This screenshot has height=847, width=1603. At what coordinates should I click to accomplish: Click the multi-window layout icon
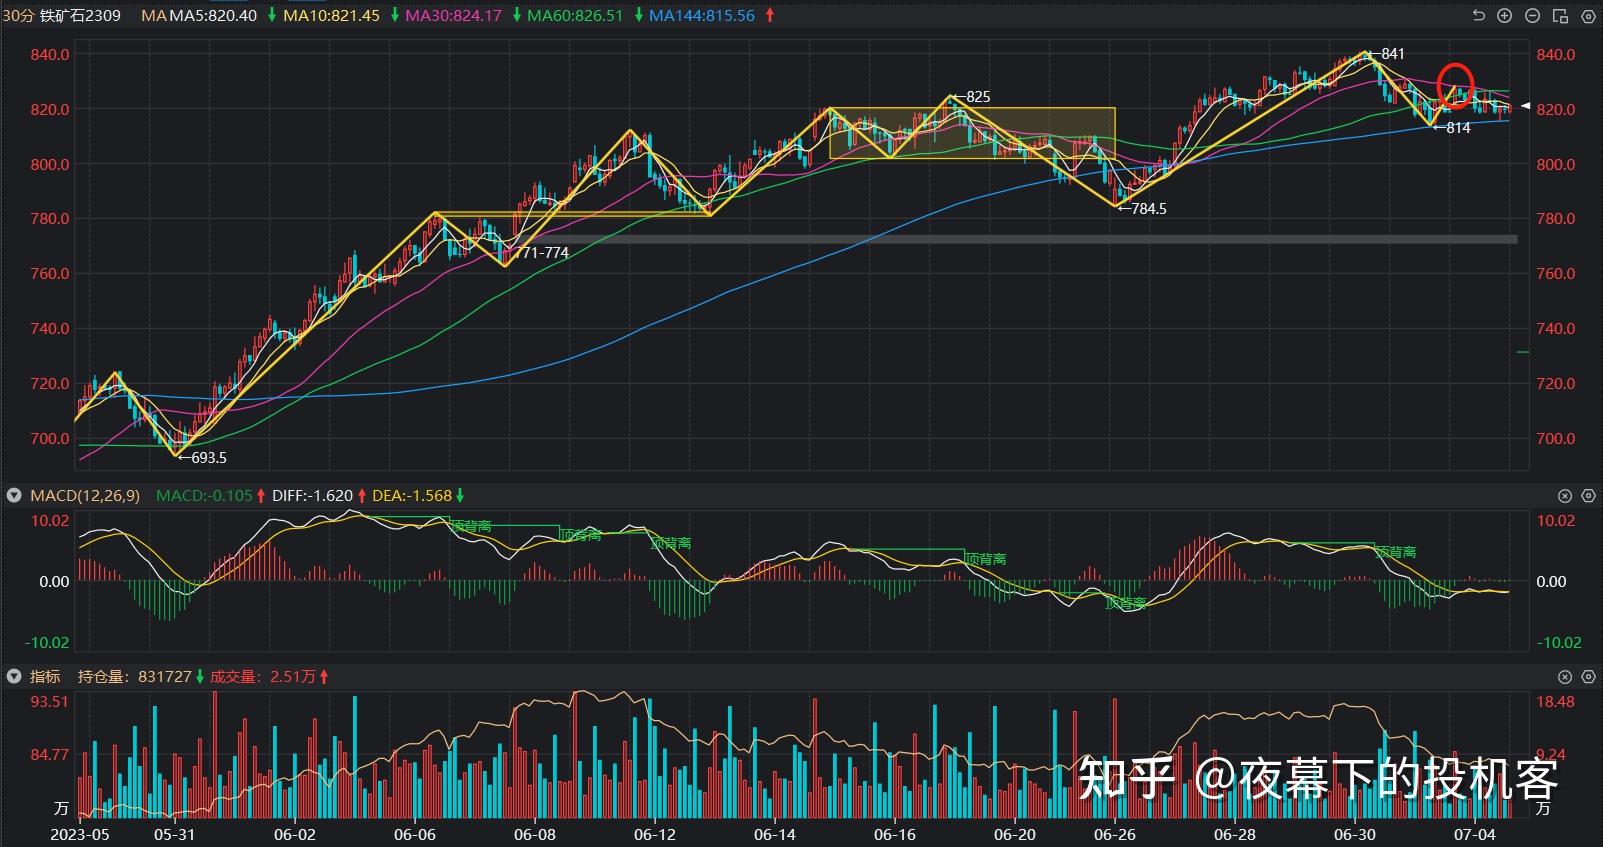click(x=1560, y=16)
